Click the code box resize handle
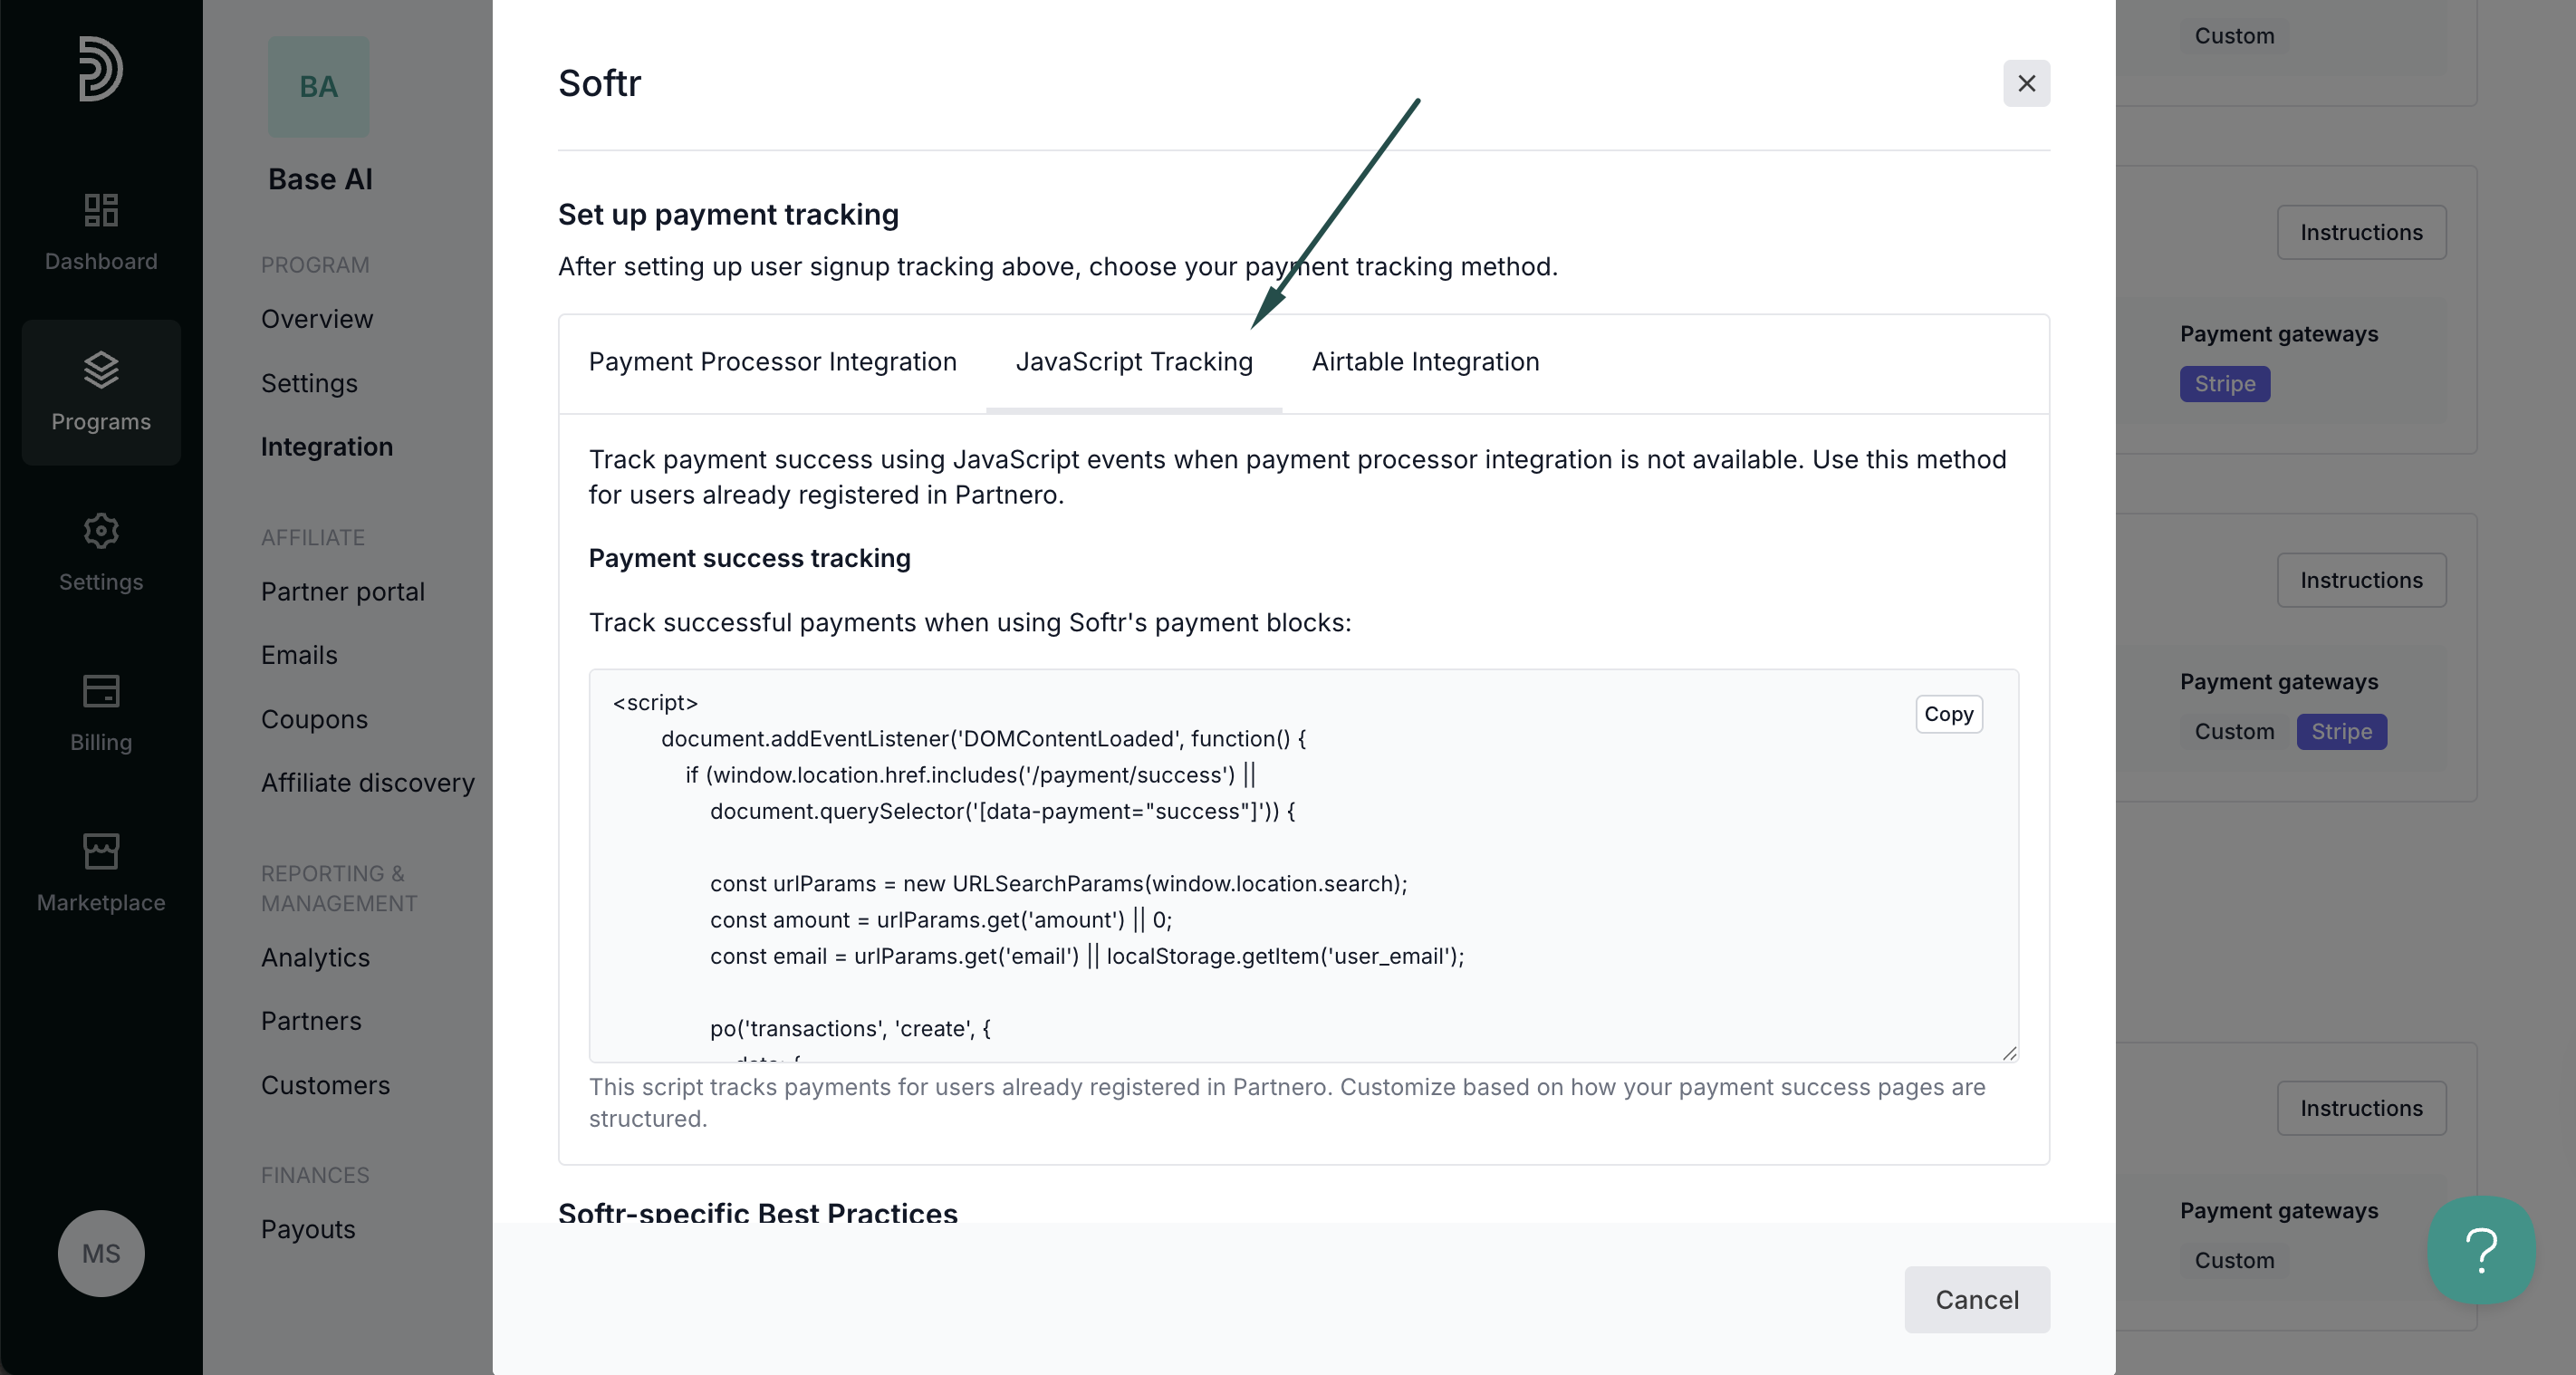Viewport: 2576px width, 1375px height. (2009, 1052)
